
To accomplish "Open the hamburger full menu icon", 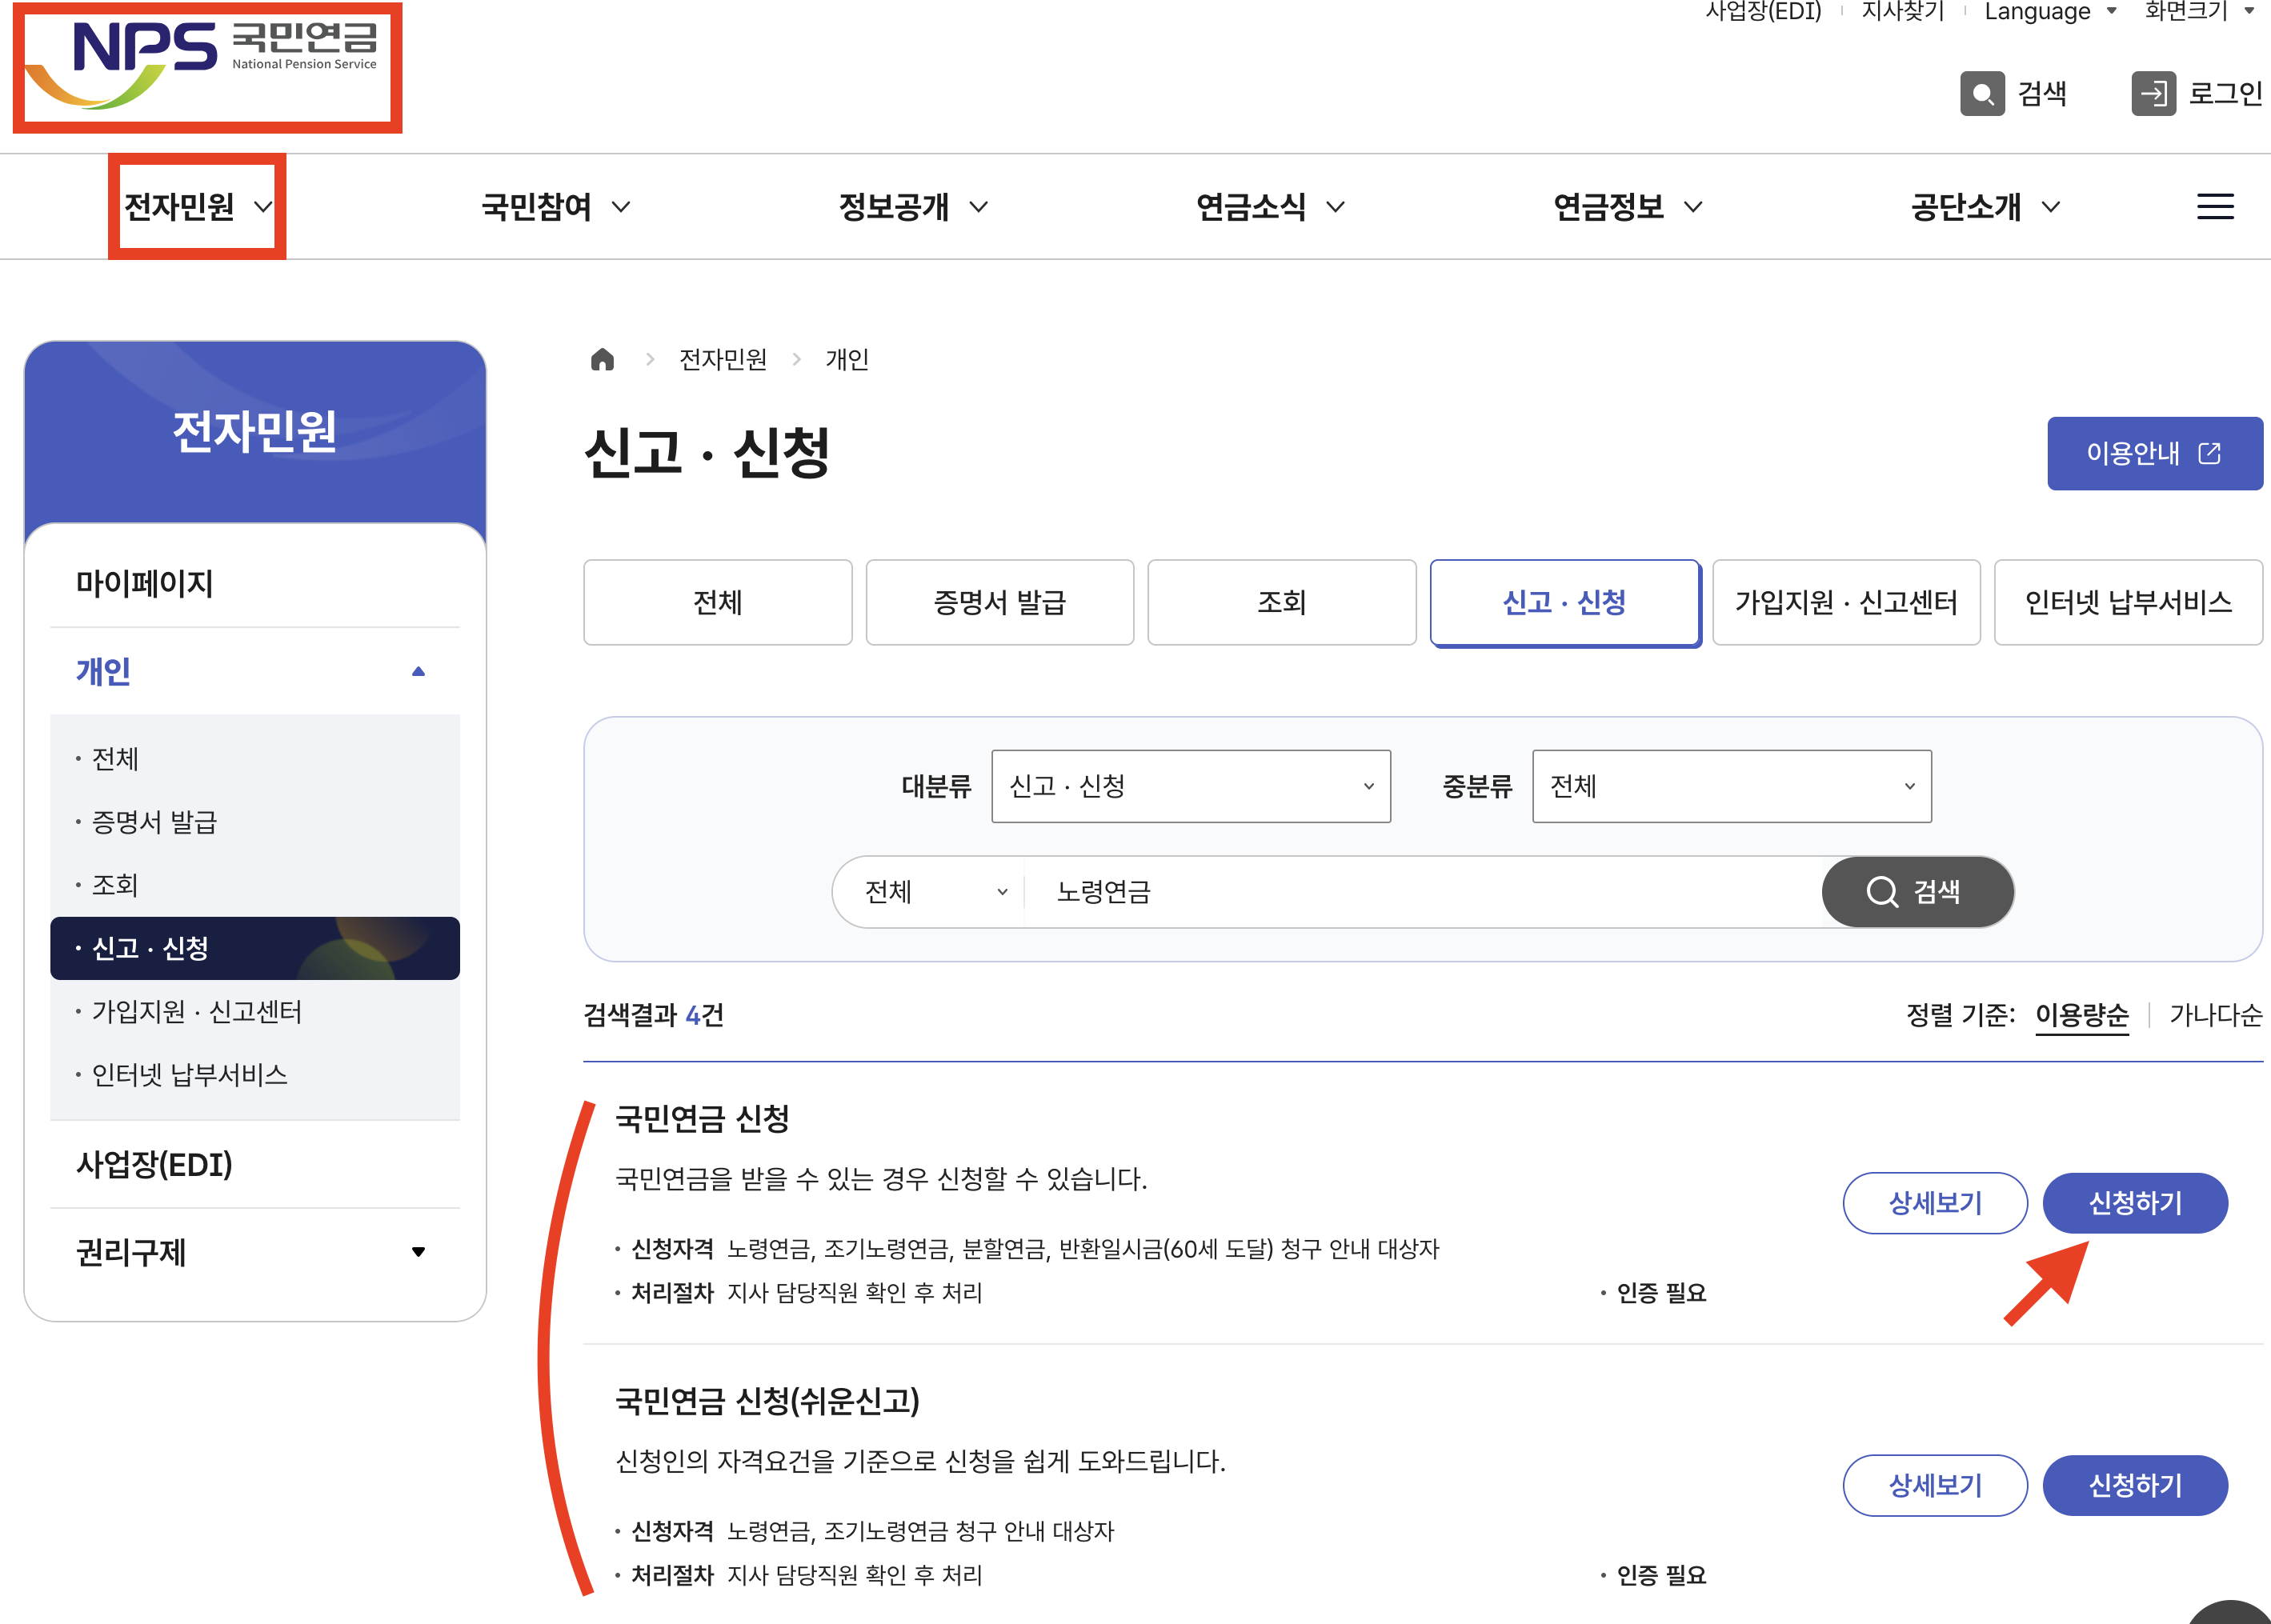I will [2215, 207].
